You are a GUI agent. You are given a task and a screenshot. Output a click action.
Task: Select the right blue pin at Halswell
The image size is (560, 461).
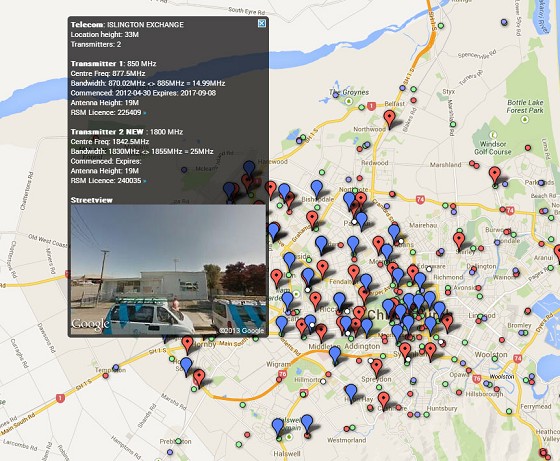(x=307, y=424)
